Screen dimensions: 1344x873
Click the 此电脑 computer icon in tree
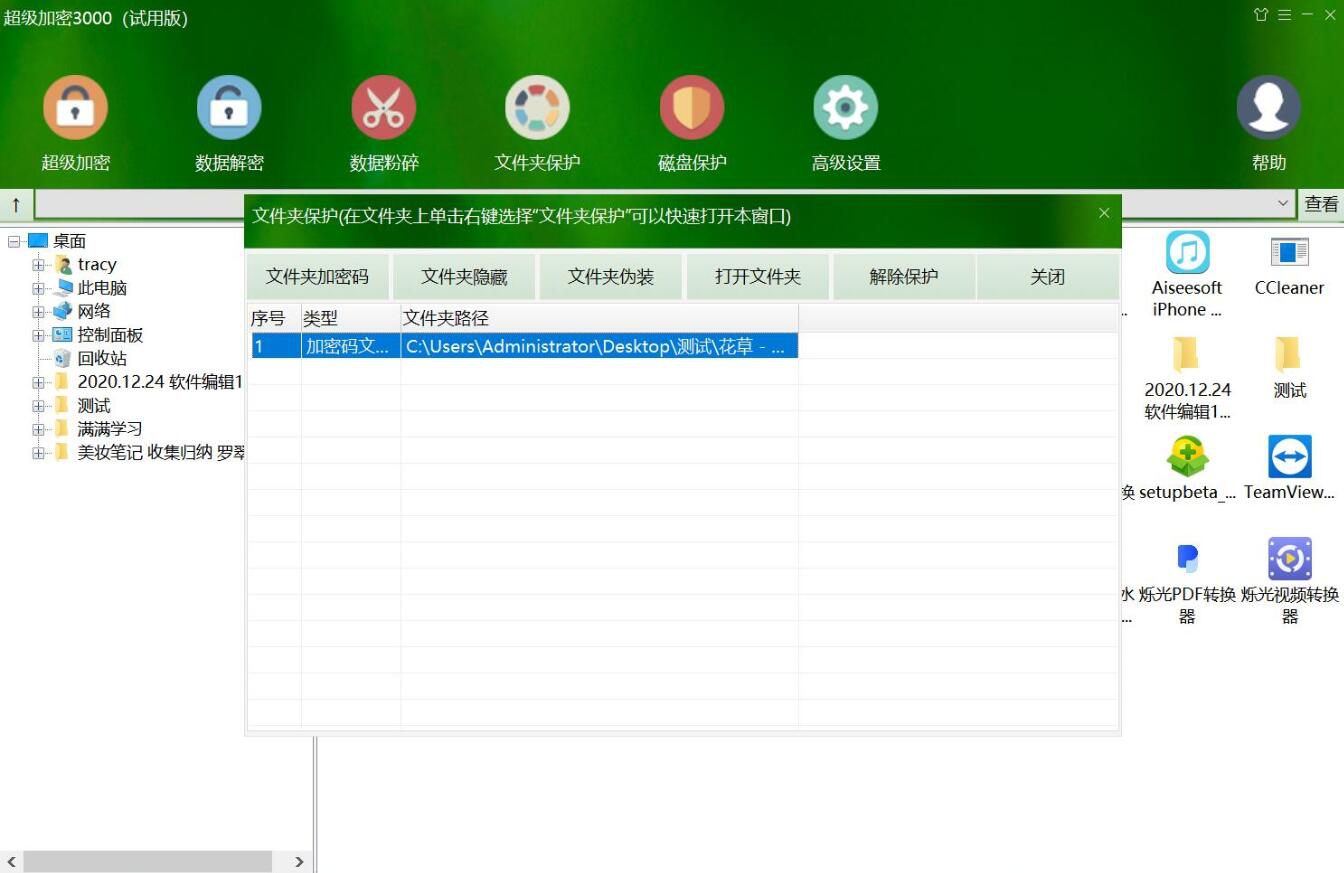point(62,288)
